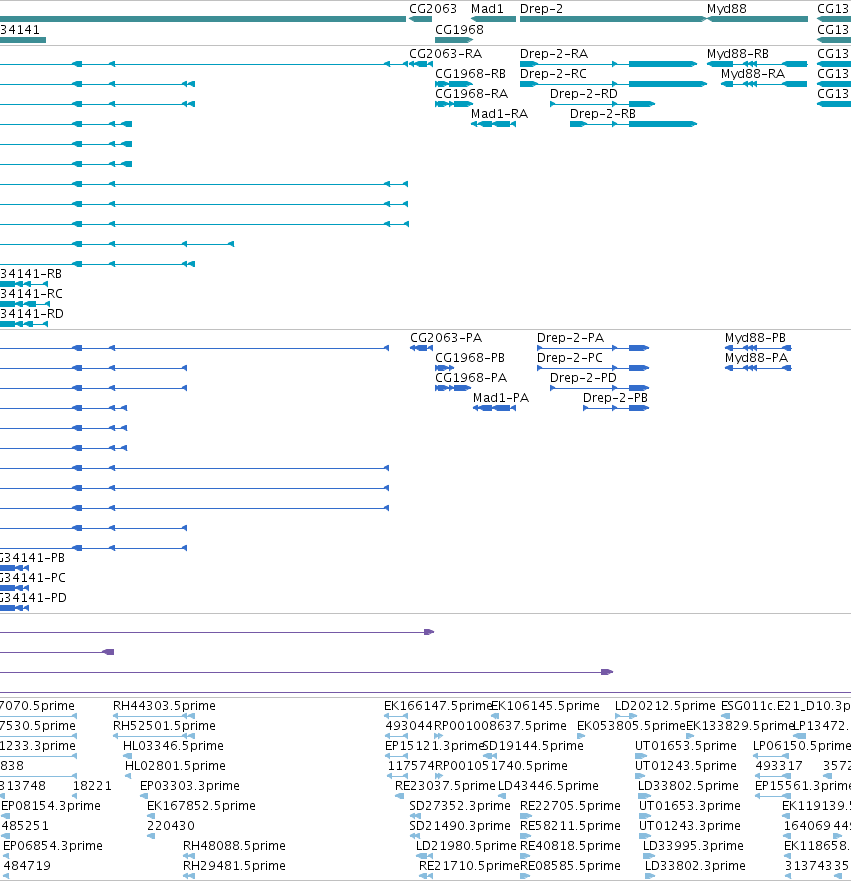Click the teal Myd88 gene bar glyph

(x=757, y=19)
